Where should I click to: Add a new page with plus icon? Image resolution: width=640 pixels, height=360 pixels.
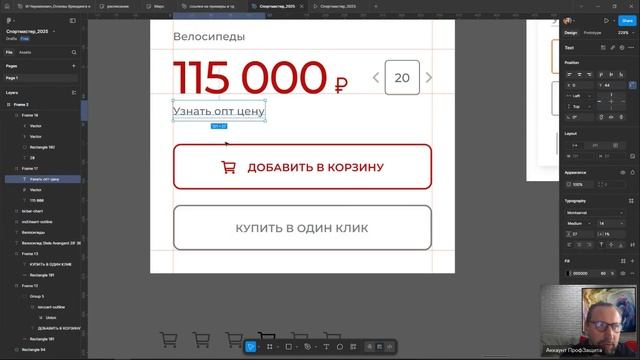74,66
